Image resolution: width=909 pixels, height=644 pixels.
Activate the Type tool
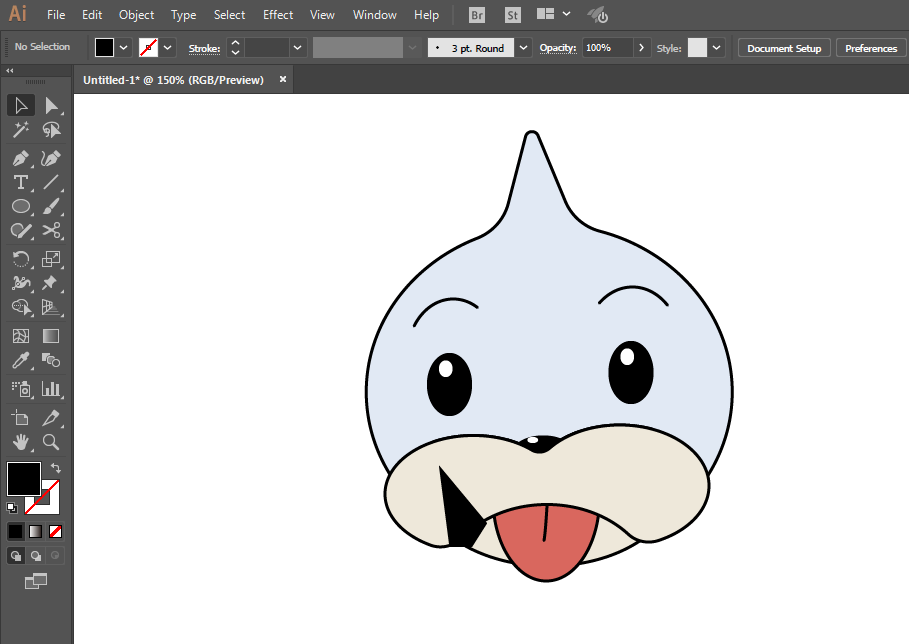click(x=20, y=182)
